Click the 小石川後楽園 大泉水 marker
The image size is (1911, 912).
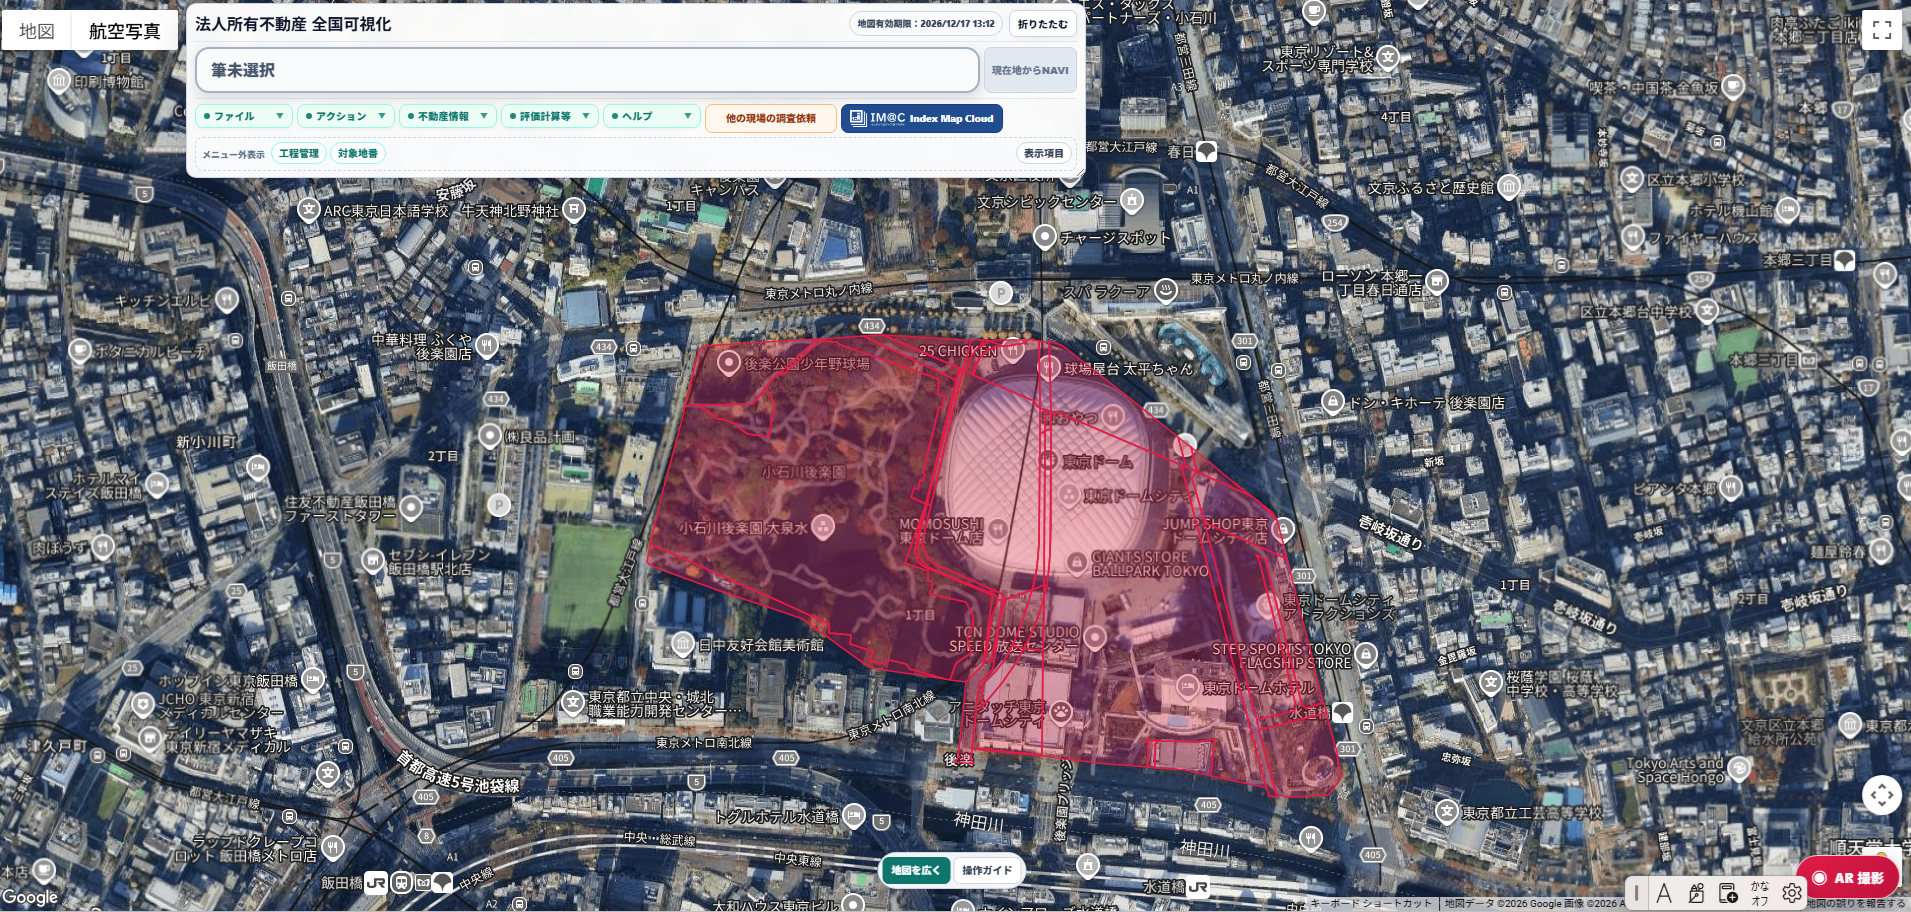click(822, 526)
